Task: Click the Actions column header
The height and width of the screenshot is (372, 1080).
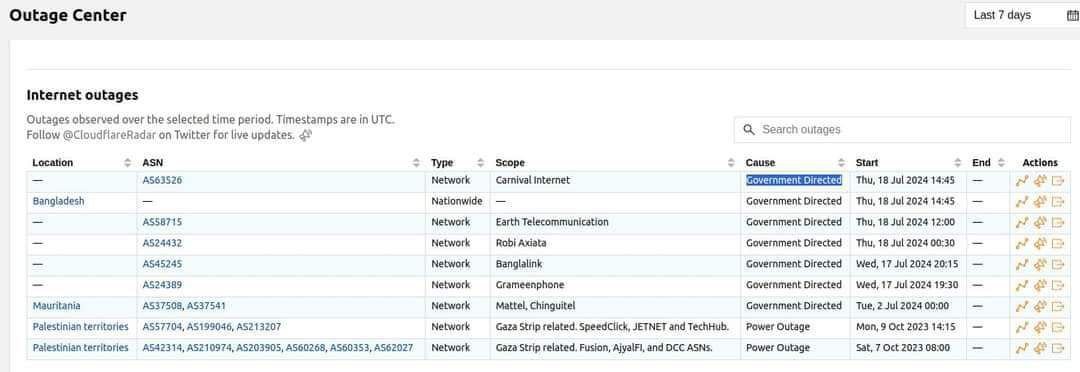Action: [1039, 163]
